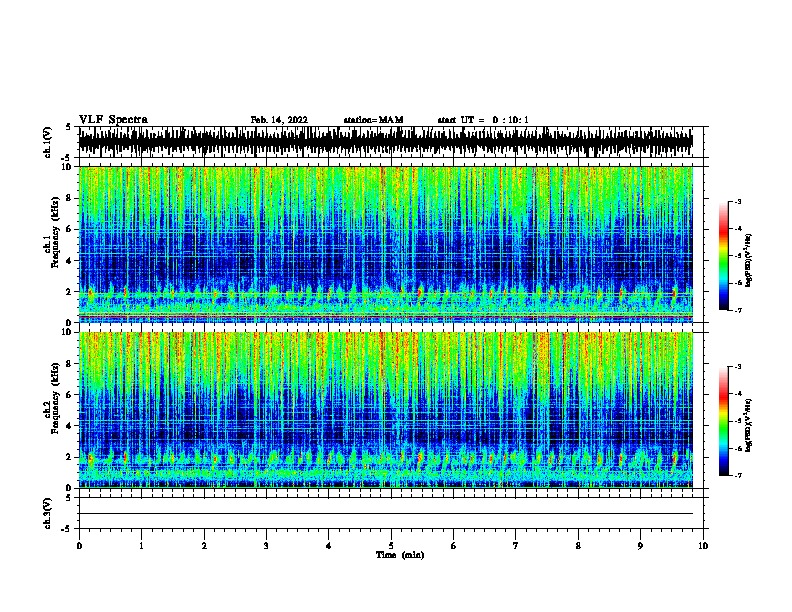The width and height of the screenshot is (792, 612).
Task: Click the "-3" label on ch.1 color scale
Action: (x=738, y=201)
